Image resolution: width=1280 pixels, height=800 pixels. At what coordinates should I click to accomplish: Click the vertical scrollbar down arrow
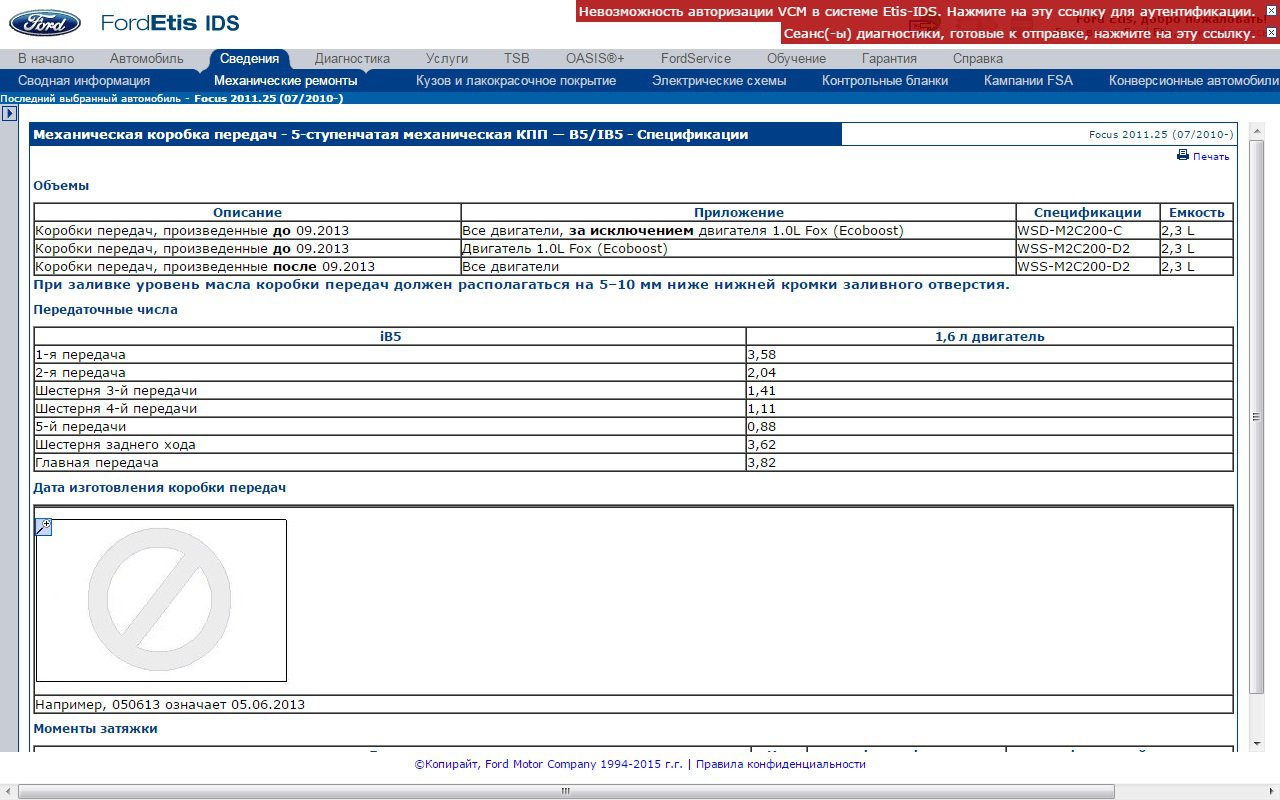(x=1257, y=743)
